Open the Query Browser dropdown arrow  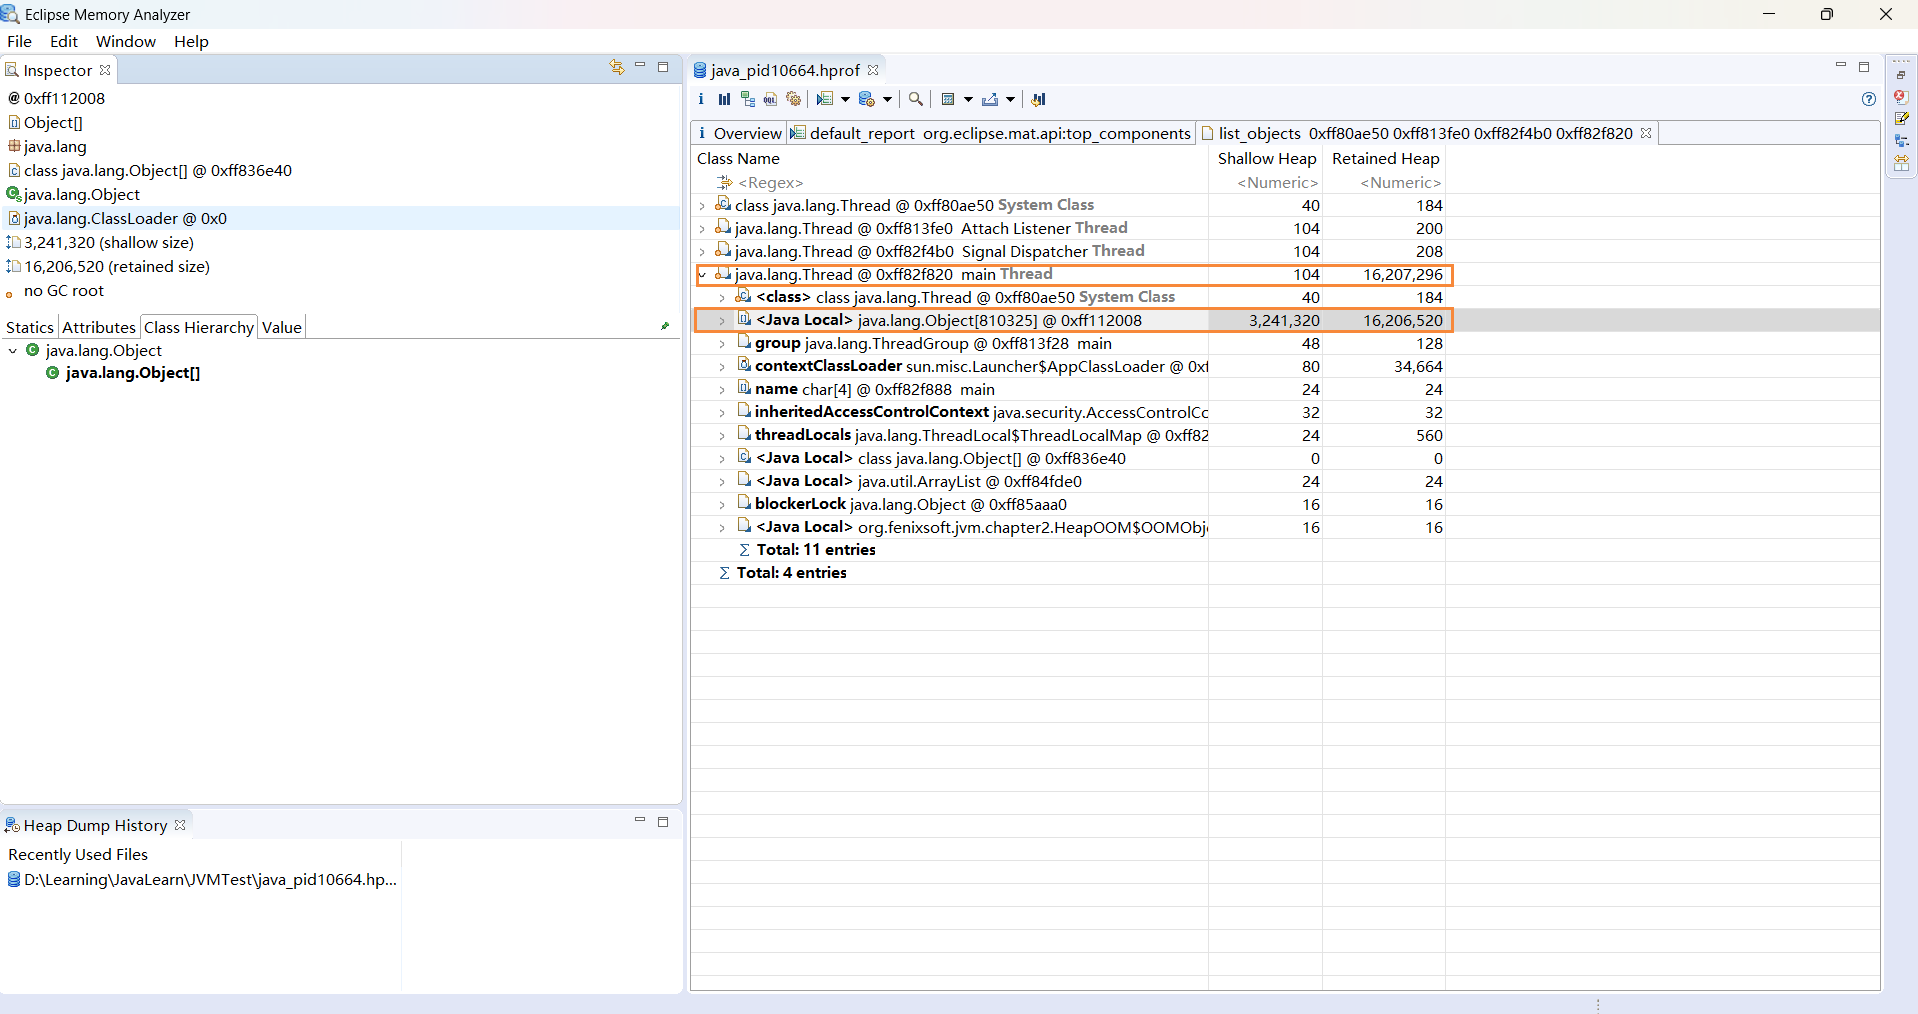click(x=887, y=99)
